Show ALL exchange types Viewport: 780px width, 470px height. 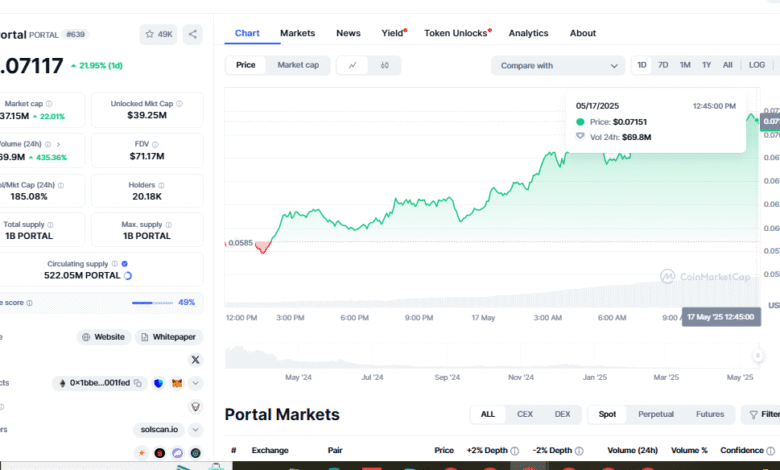tap(488, 414)
